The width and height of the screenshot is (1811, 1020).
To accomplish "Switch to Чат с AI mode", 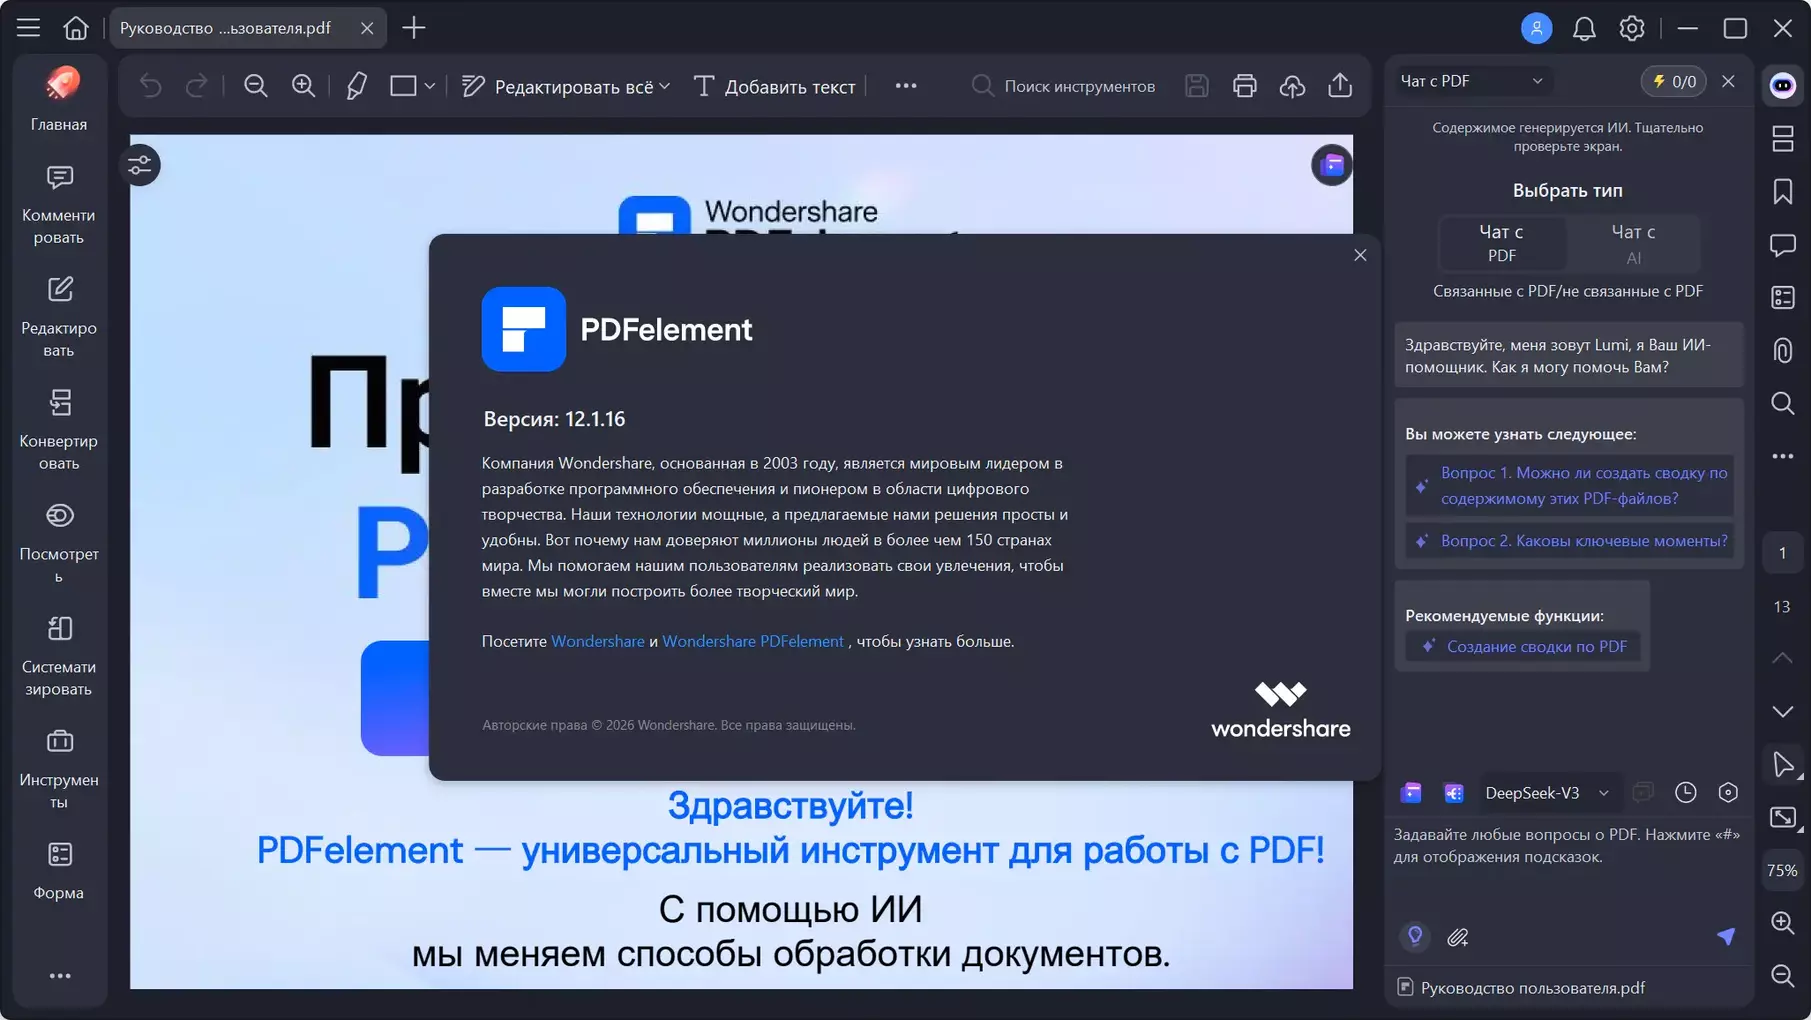I will coord(1633,243).
